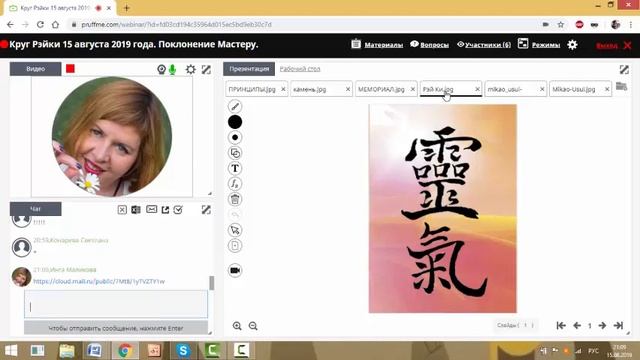The height and width of the screenshot is (360, 640).
Task: Select the cursor pointer tool
Action: tap(235, 230)
